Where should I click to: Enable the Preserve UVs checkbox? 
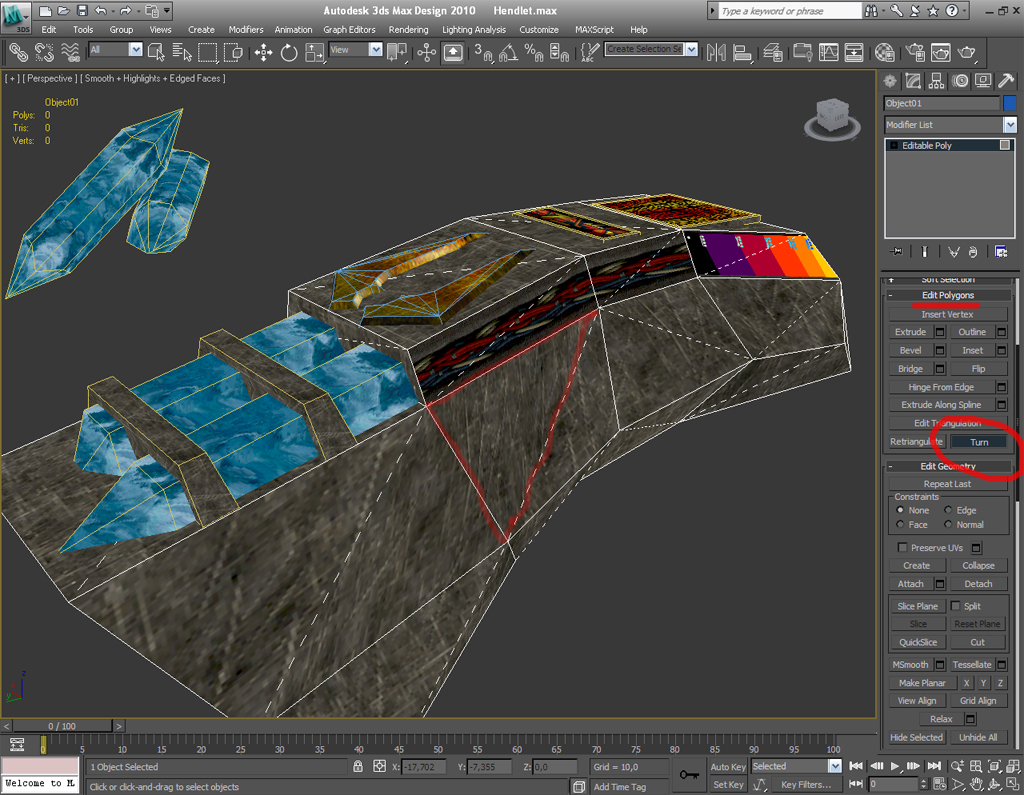[903, 548]
